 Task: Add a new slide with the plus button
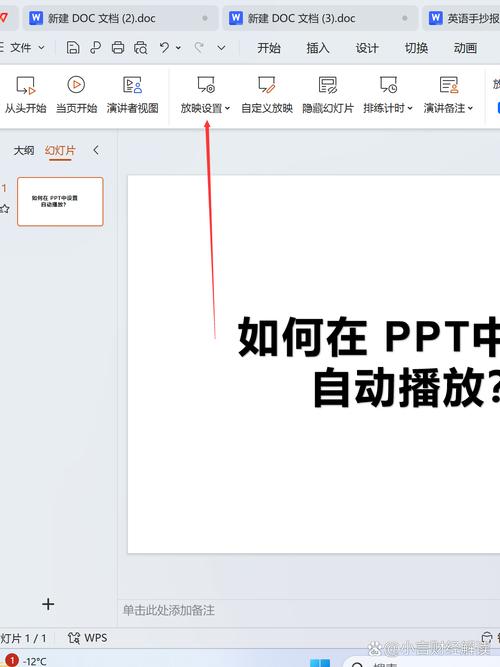click(48, 604)
